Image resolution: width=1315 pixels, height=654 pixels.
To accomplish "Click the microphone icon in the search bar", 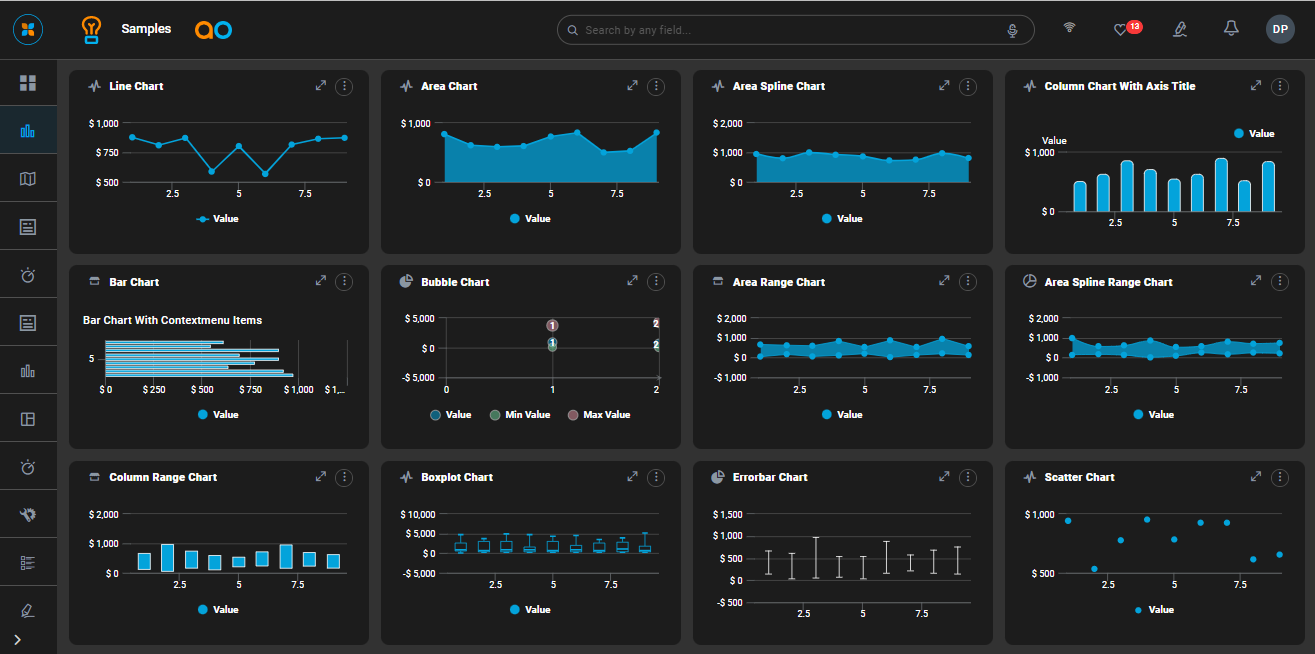I will (x=1013, y=30).
